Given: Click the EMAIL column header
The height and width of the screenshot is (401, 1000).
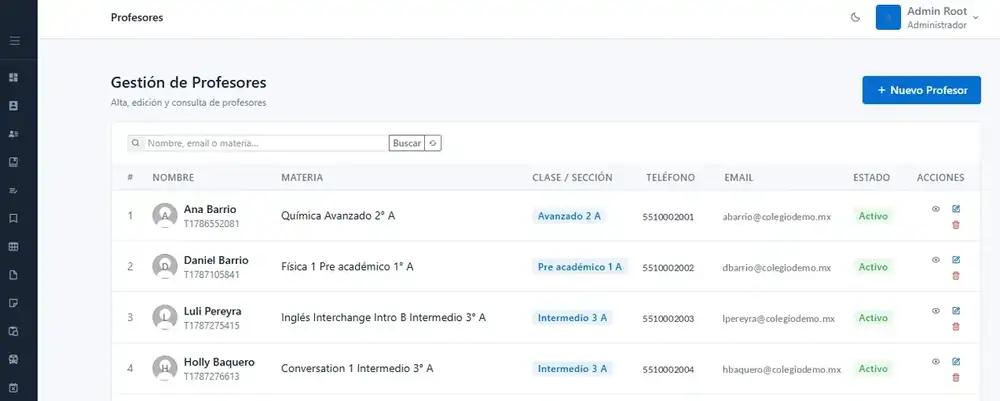Looking at the screenshot, I should click(739, 178).
